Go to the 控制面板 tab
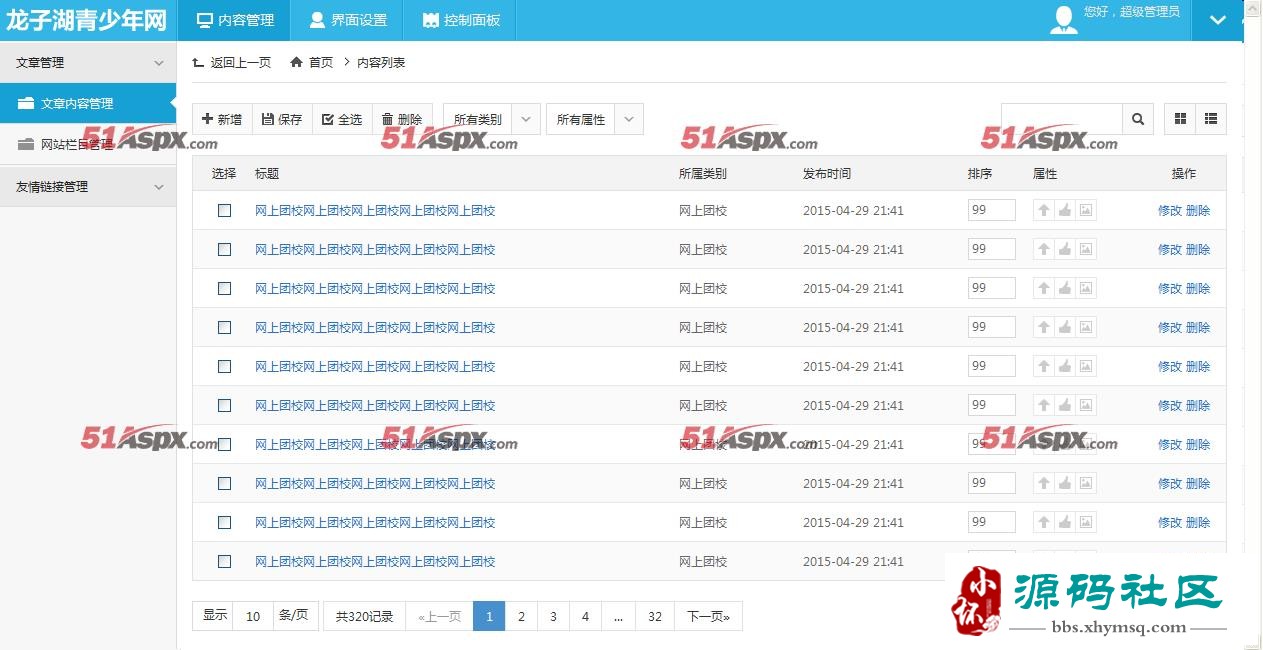This screenshot has height=650, width=1263. pos(460,20)
